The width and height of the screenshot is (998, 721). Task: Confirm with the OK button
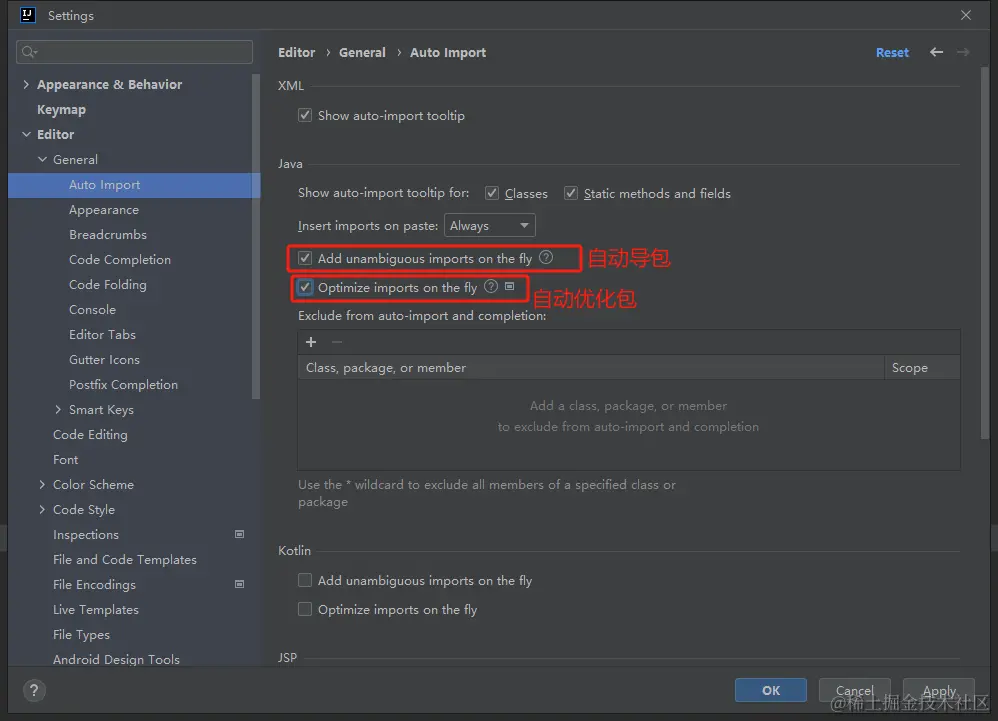[771, 690]
